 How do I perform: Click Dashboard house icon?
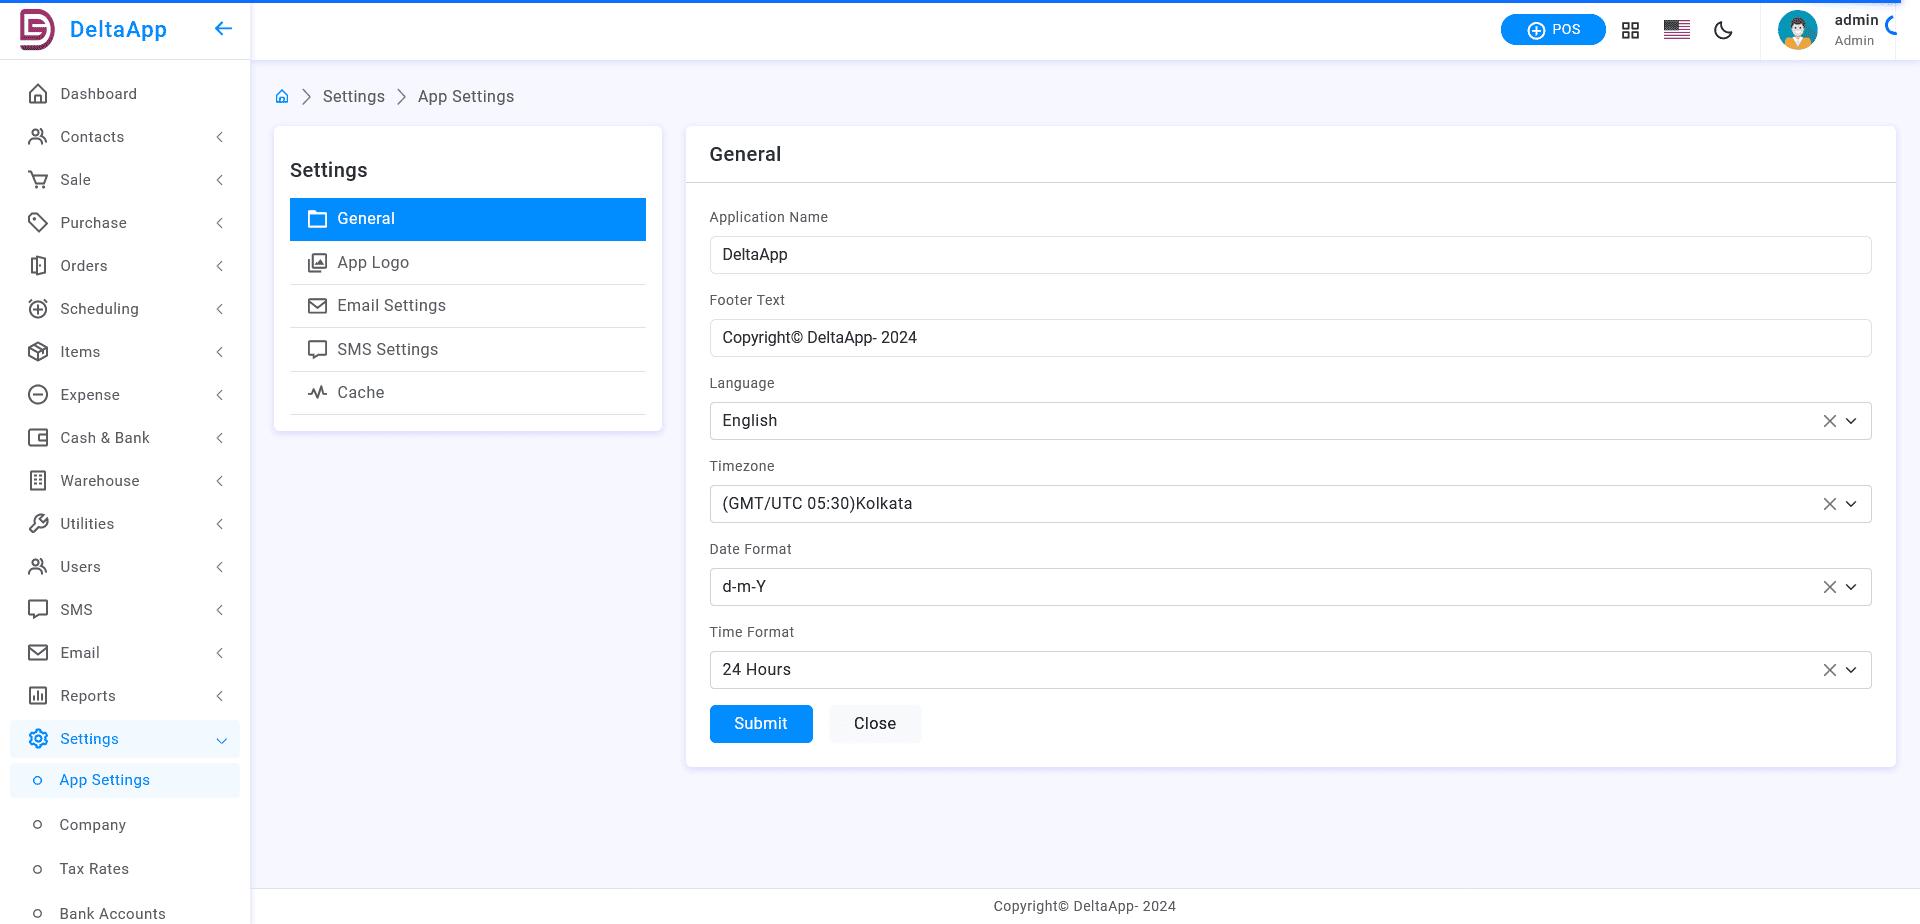(38, 94)
